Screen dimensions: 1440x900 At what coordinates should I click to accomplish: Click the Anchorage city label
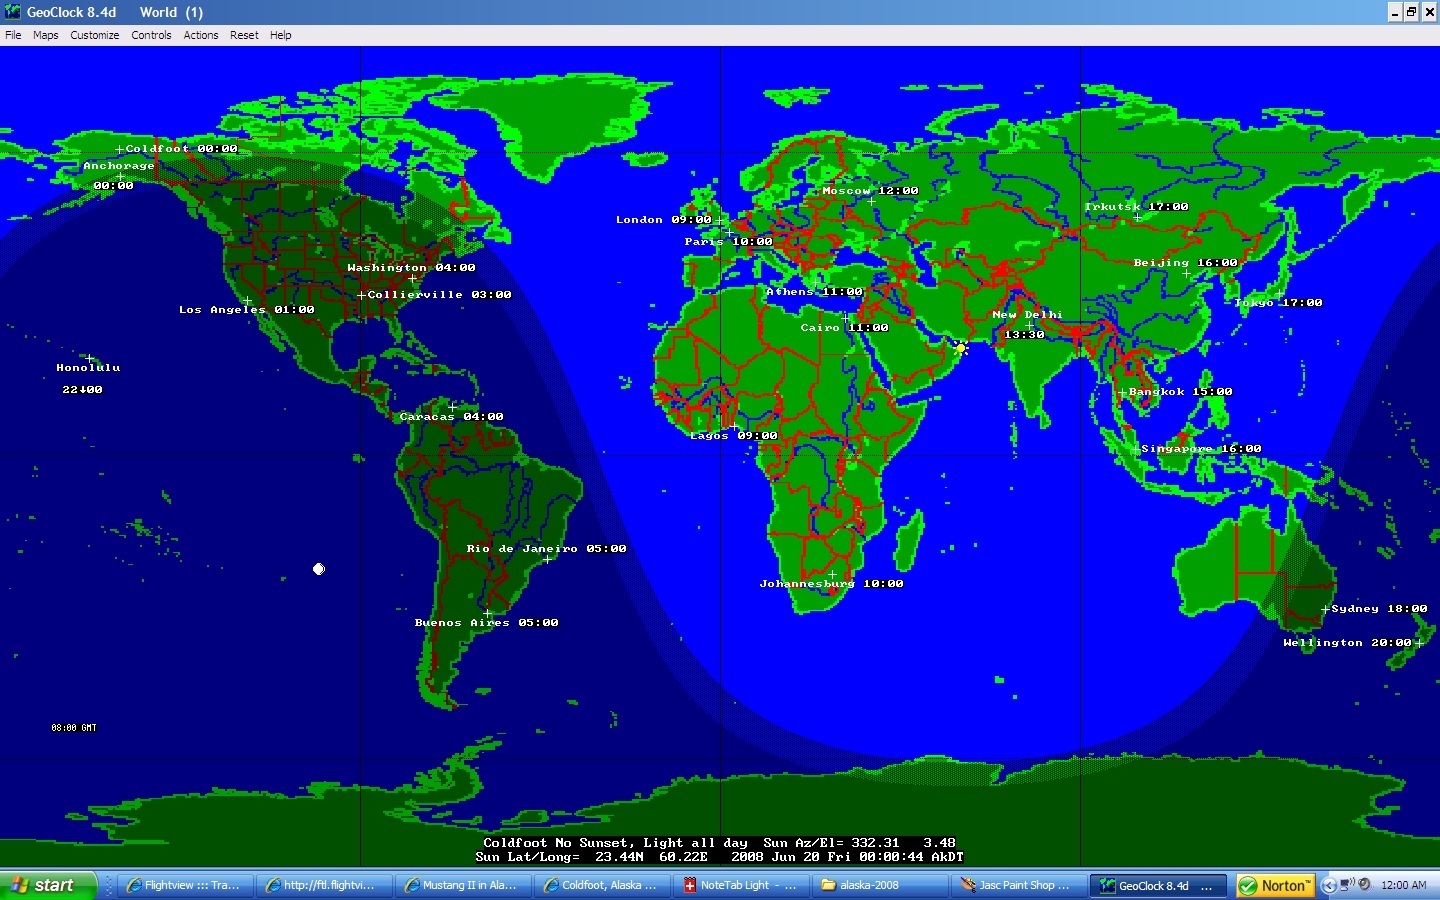pos(119,166)
